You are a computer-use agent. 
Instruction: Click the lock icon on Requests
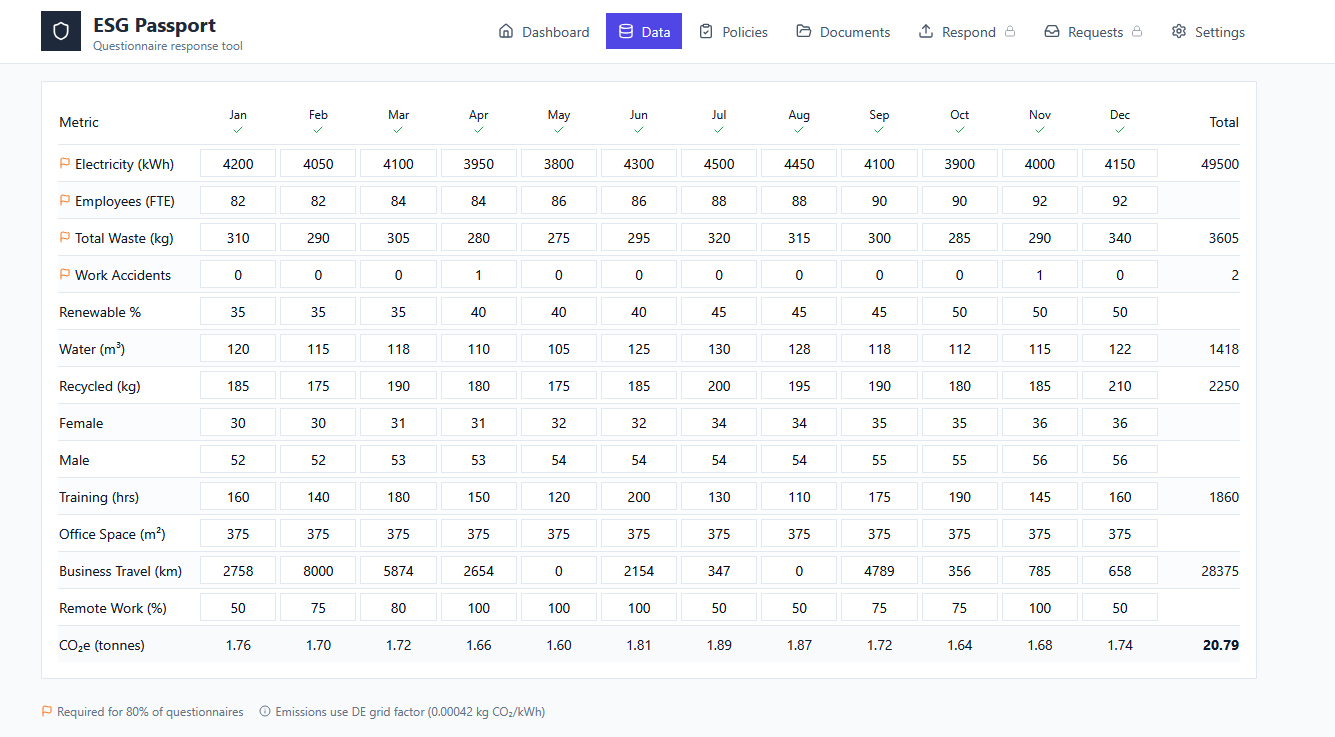tap(1139, 31)
